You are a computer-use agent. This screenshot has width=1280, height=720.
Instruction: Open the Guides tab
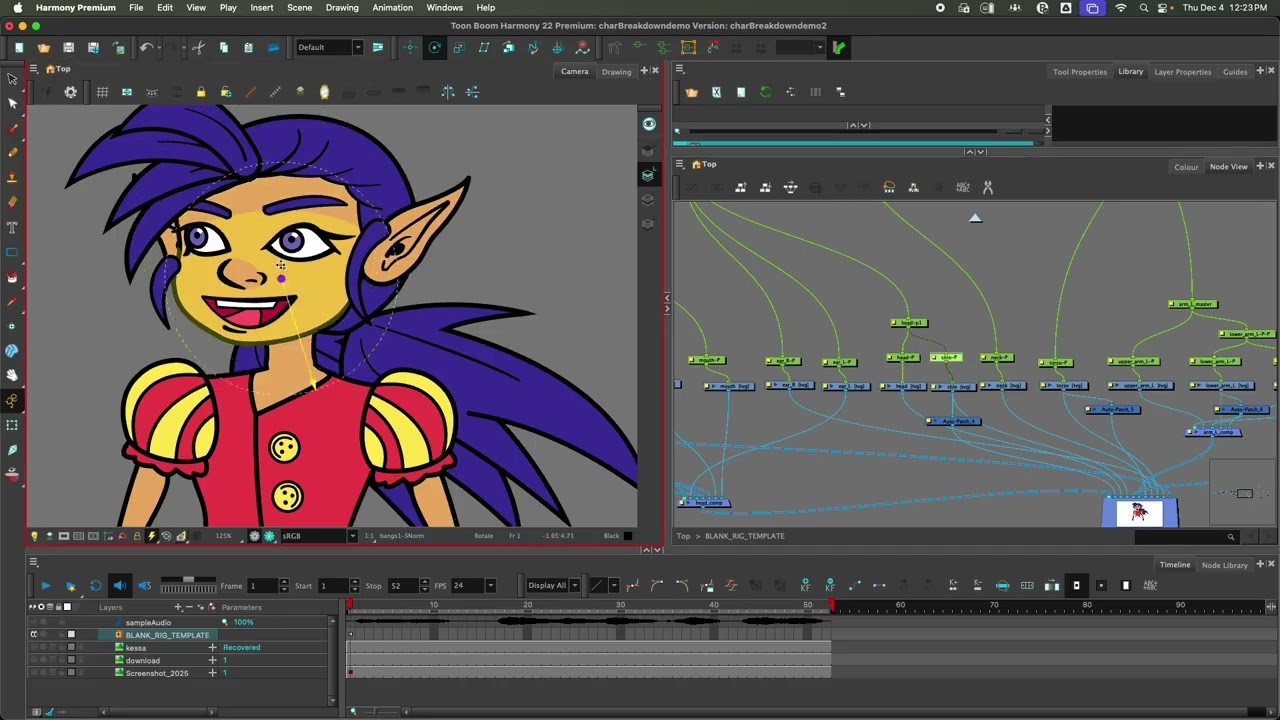point(1235,72)
